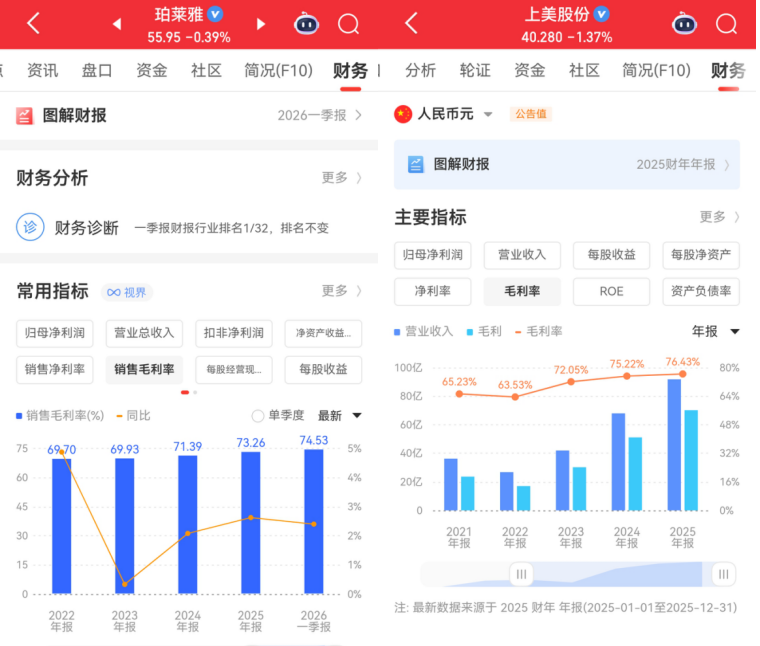Screen dimensions: 760x646
Task: Tap the 2023 年报 bar labeled 69.93
Action: click(x=125, y=526)
